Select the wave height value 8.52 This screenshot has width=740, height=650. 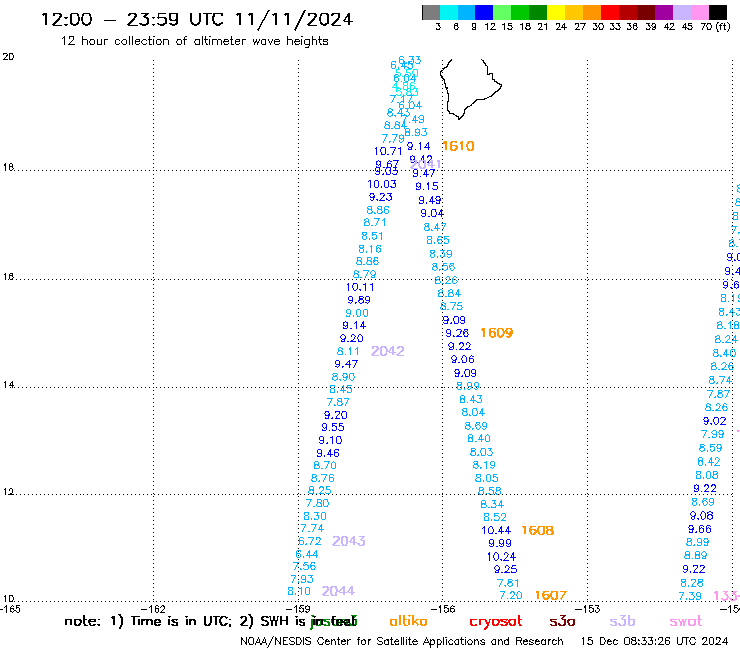click(x=495, y=517)
